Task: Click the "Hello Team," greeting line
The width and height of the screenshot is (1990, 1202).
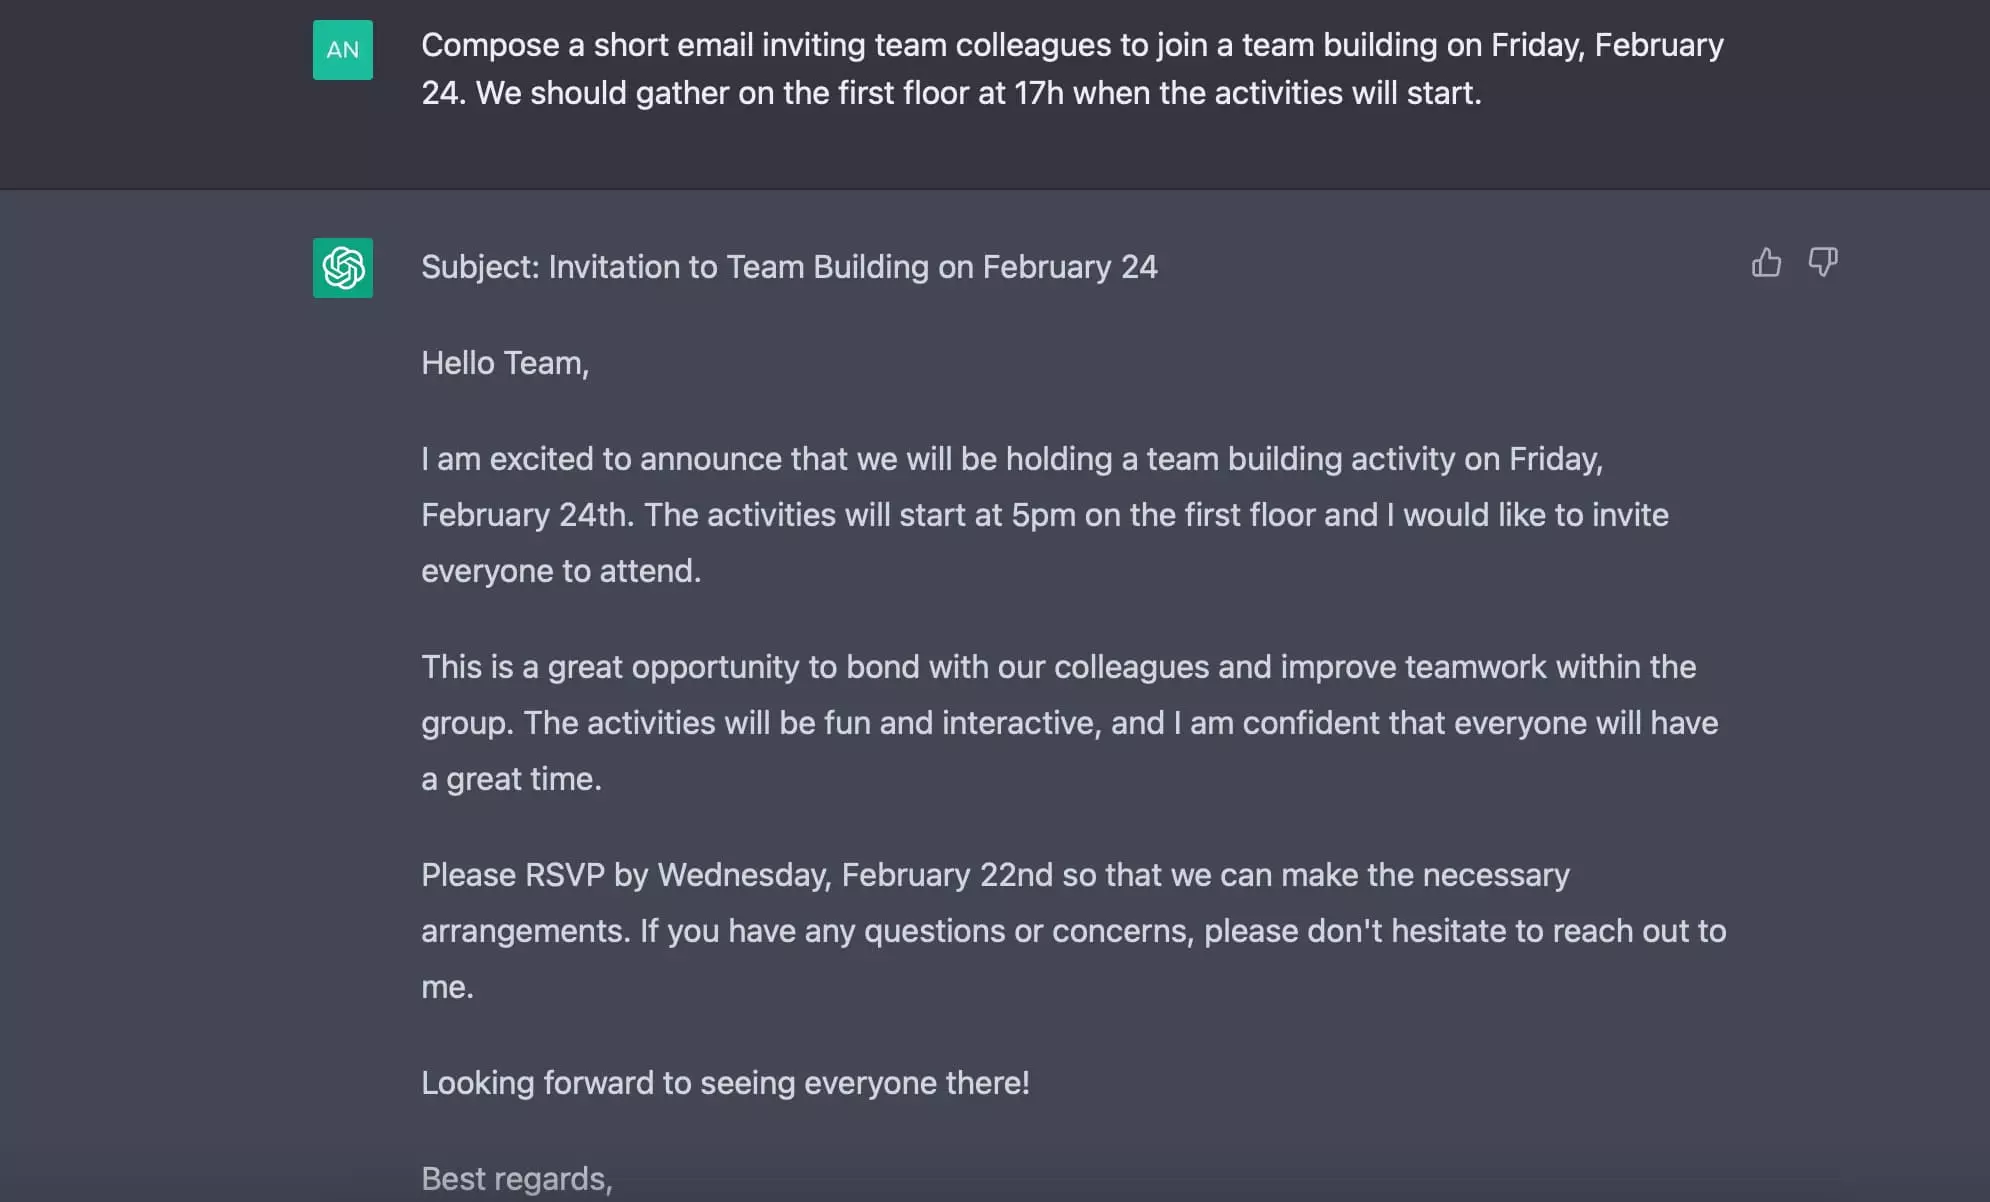Action: tap(505, 363)
